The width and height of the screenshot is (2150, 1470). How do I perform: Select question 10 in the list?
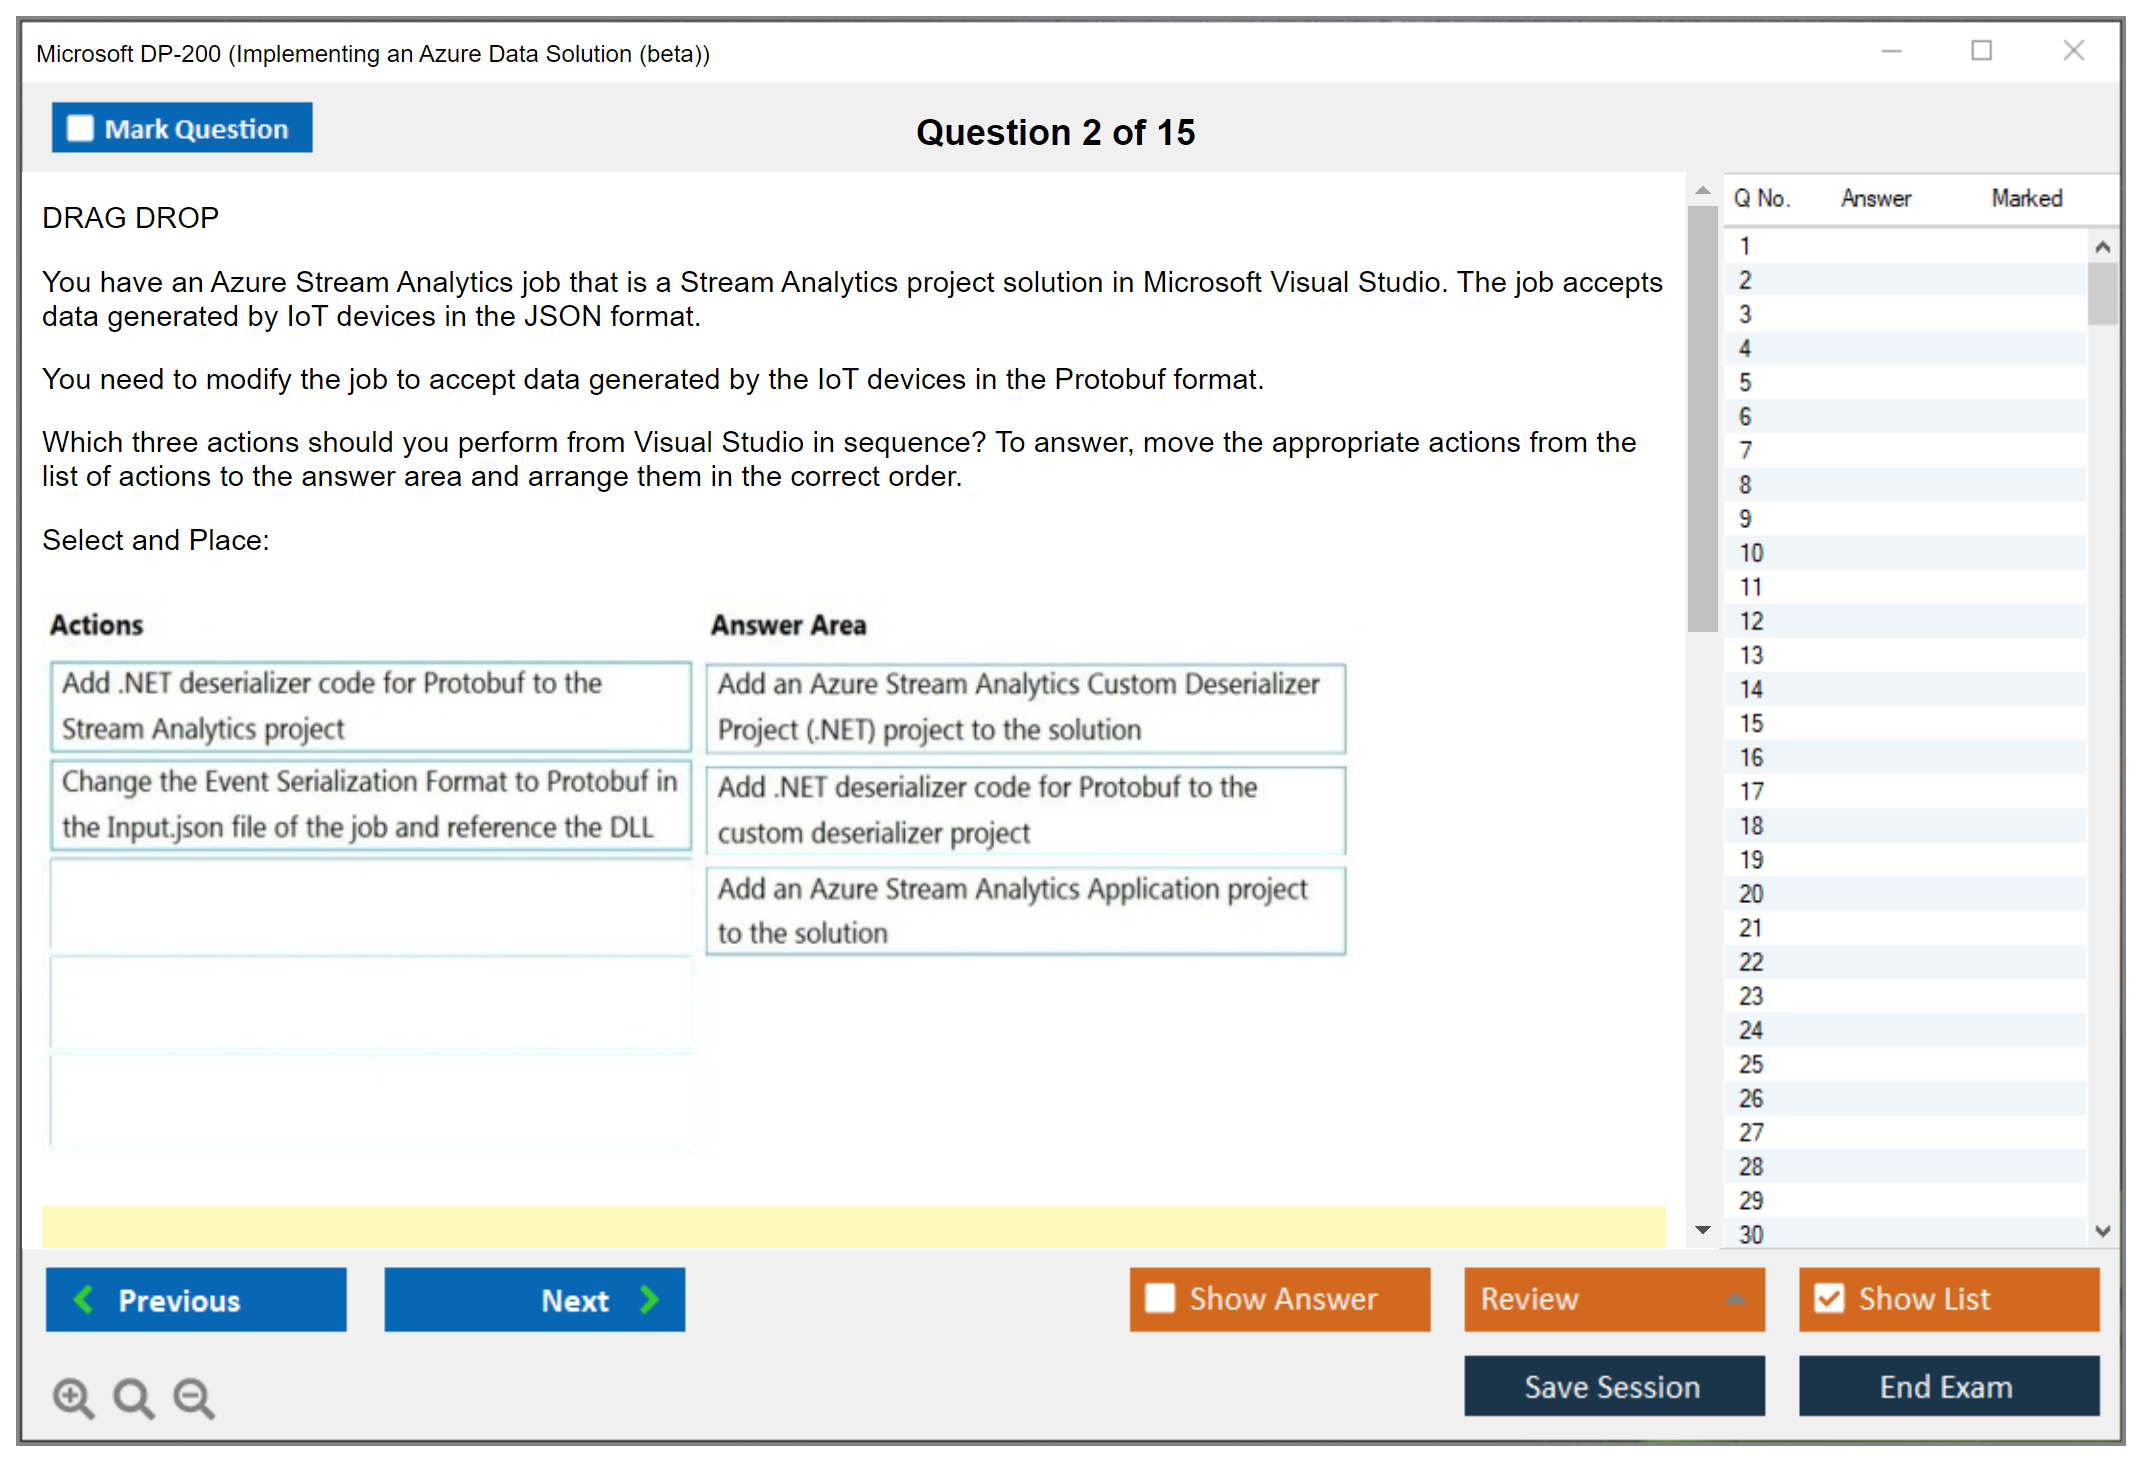1751,553
